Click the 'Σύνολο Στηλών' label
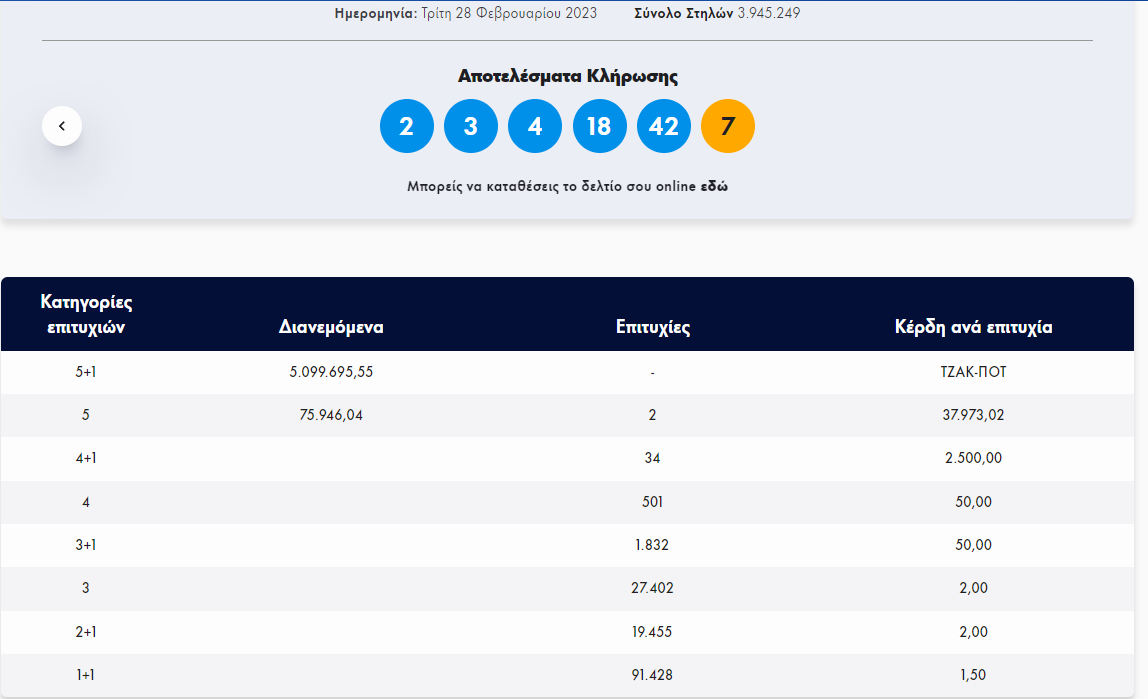 [683, 13]
